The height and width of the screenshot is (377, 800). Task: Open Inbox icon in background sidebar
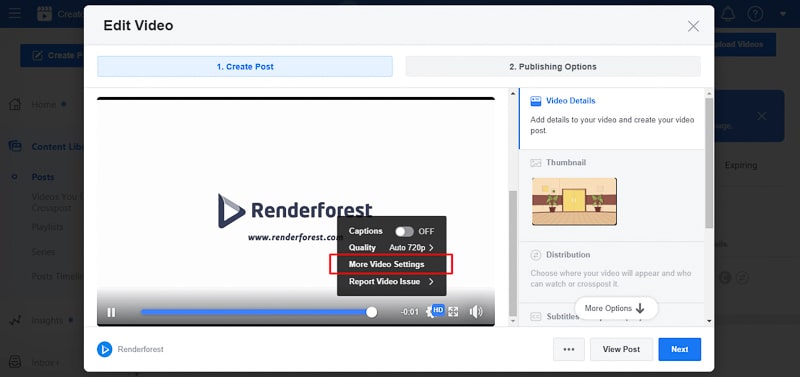click(x=15, y=363)
